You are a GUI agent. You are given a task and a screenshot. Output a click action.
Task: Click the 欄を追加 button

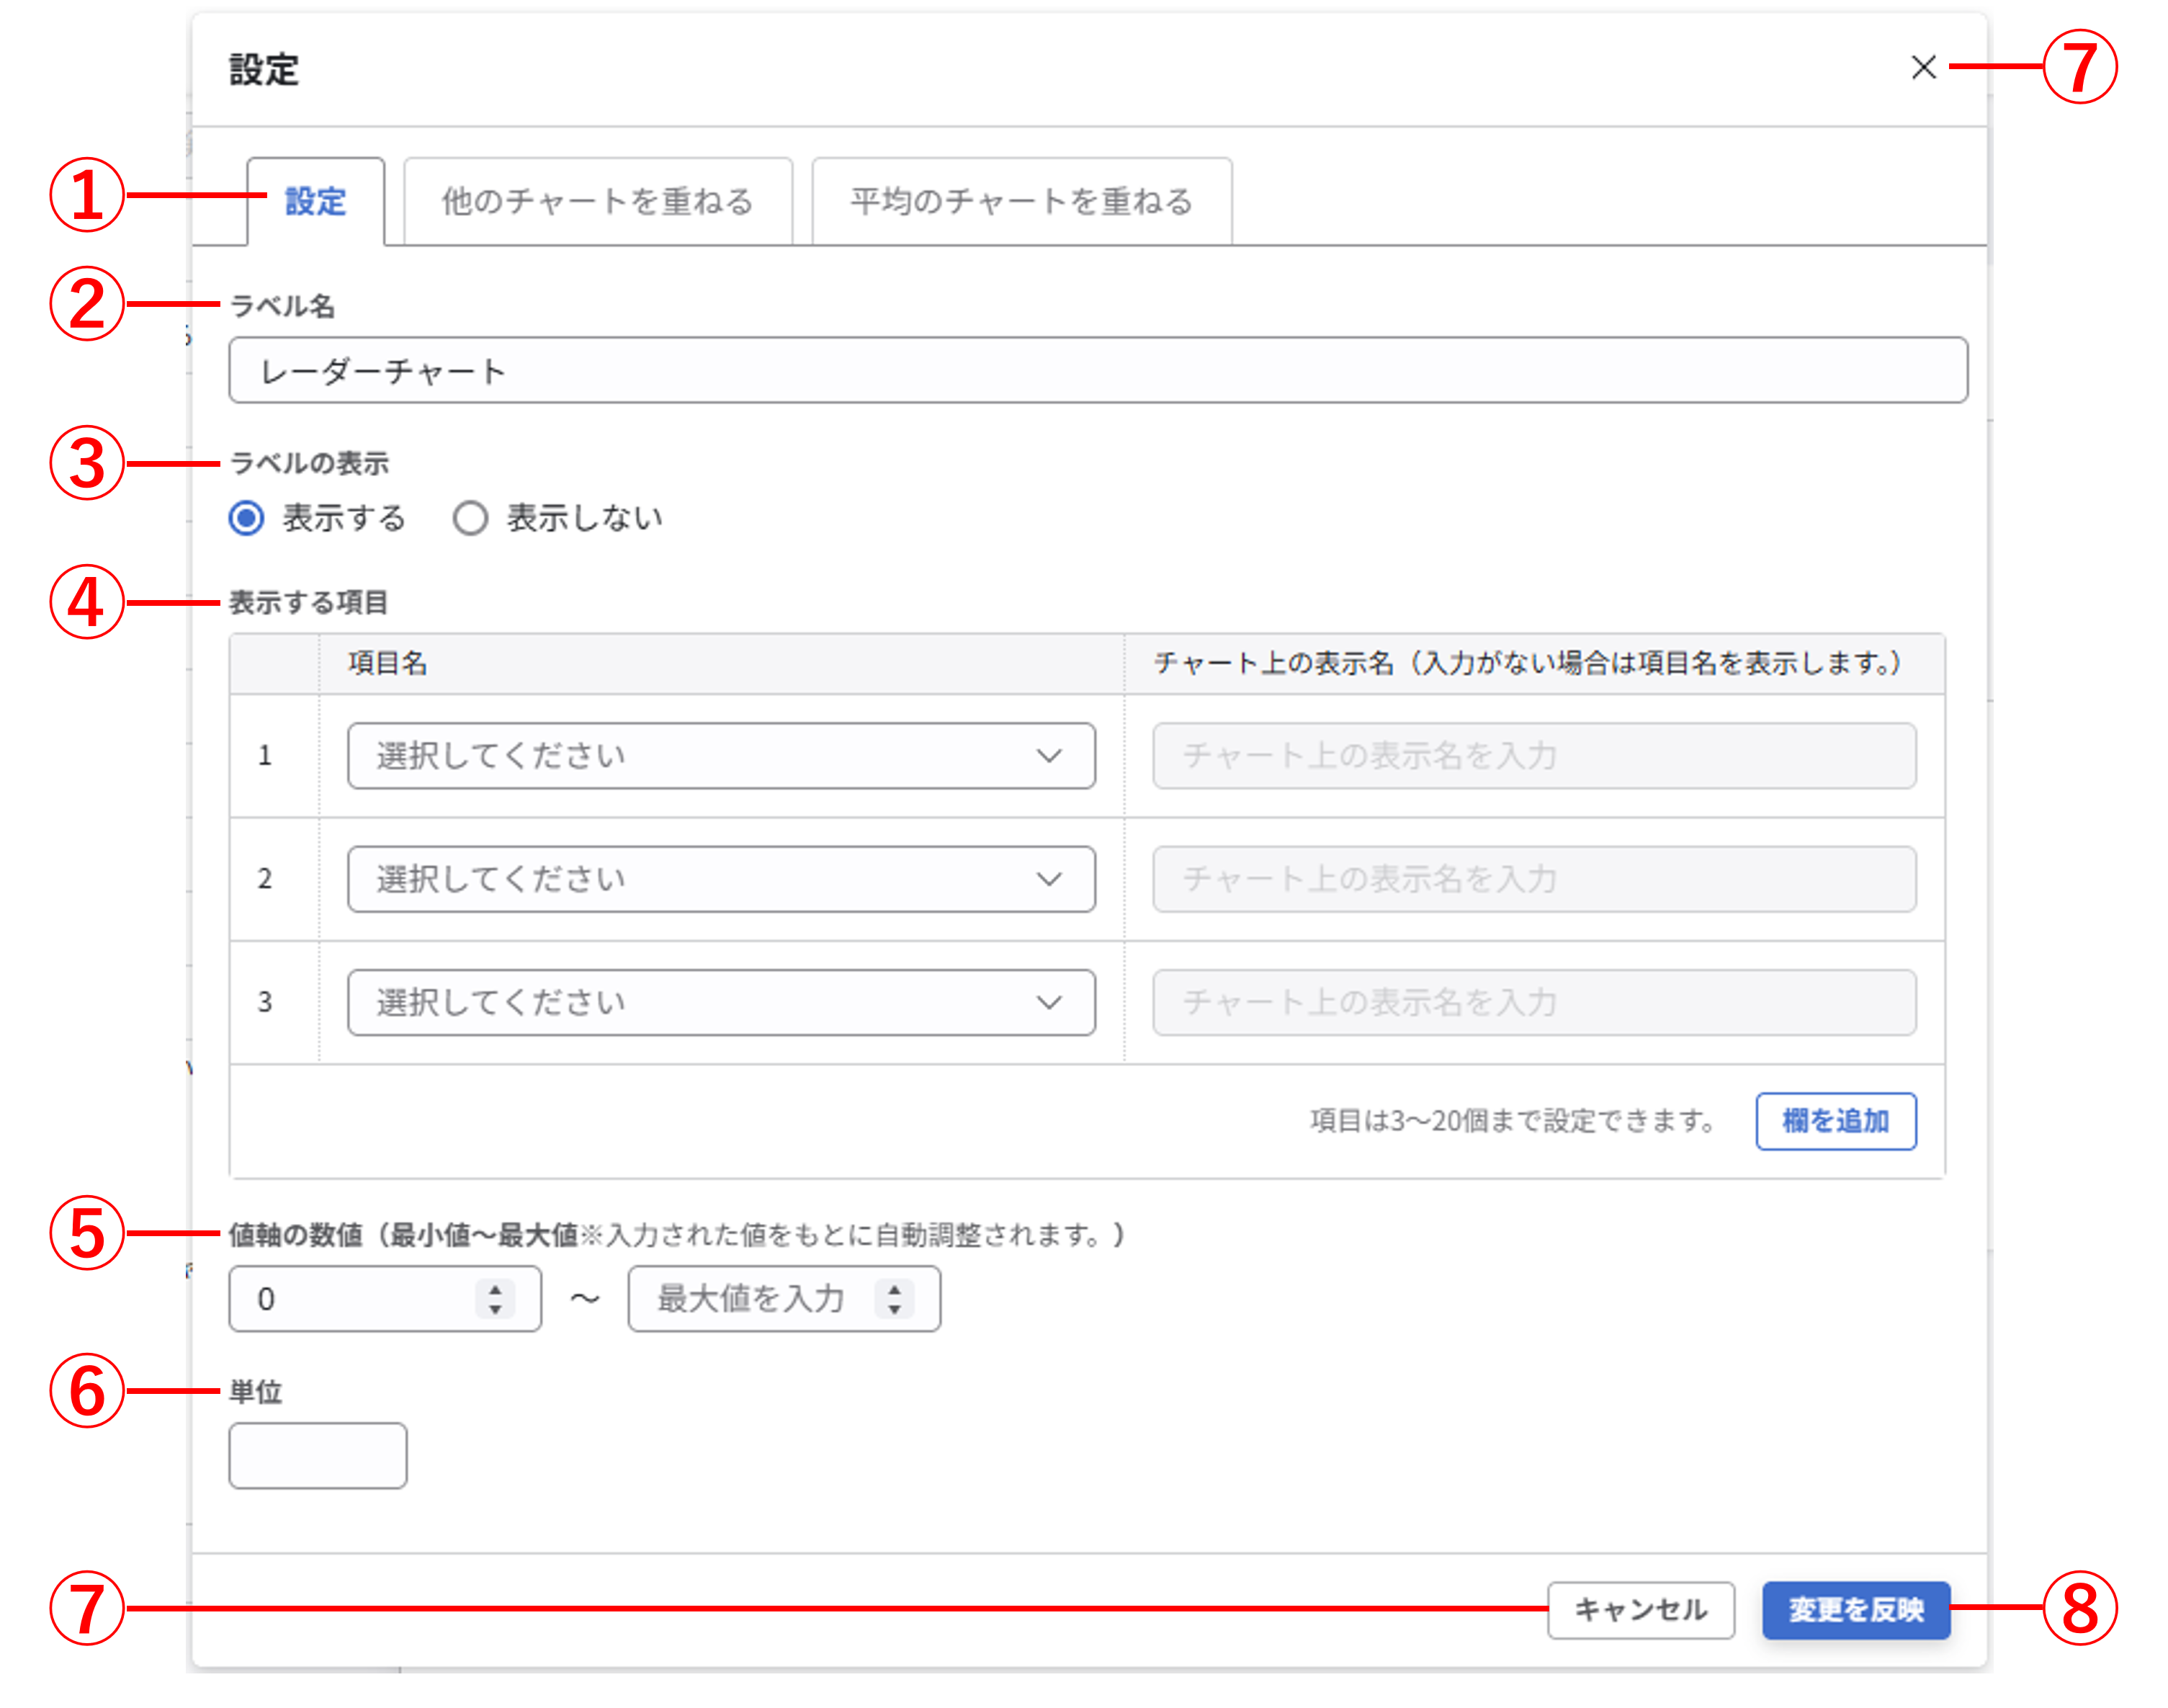[x=1836, y=1121]
